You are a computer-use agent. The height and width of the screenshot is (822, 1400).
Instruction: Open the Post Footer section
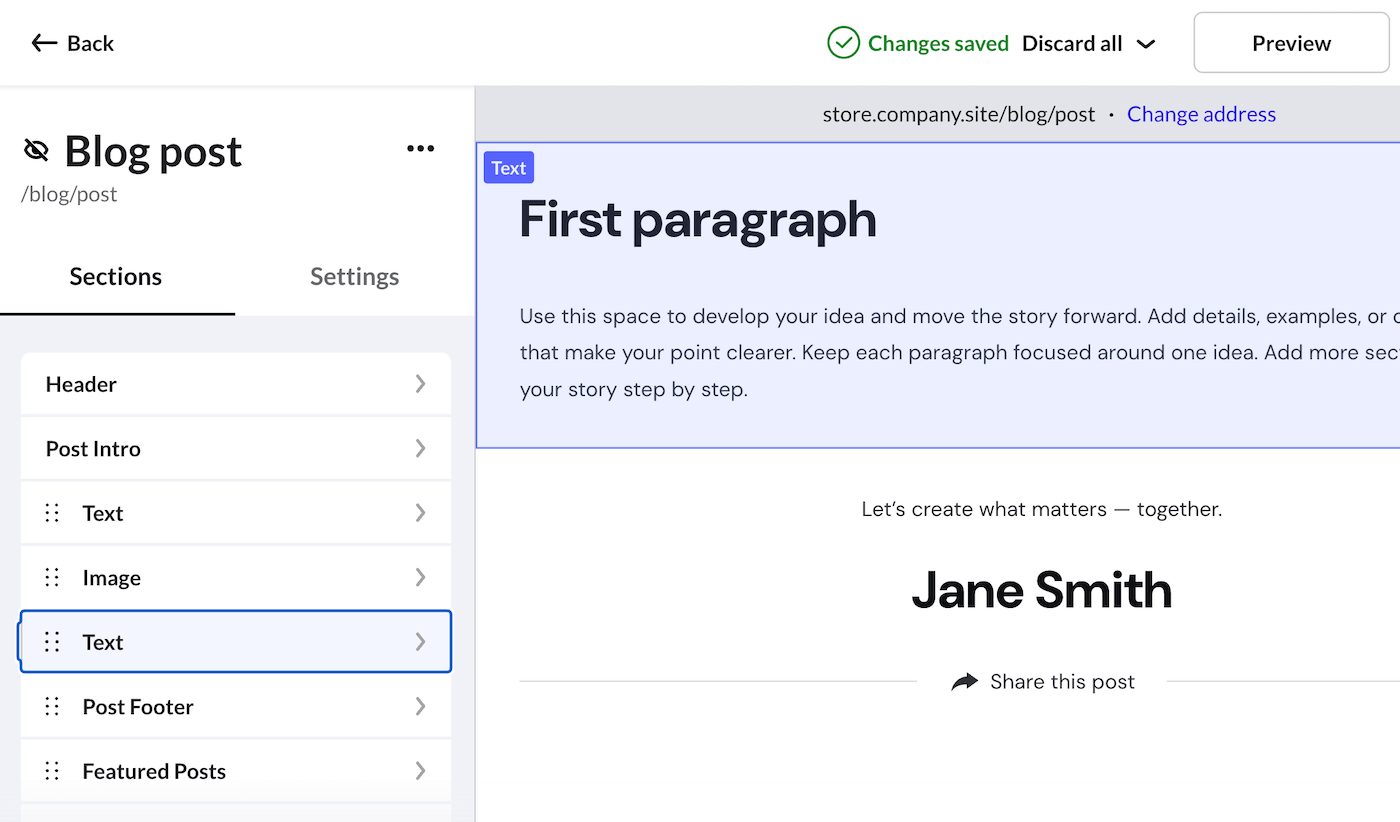coord(236,706)
